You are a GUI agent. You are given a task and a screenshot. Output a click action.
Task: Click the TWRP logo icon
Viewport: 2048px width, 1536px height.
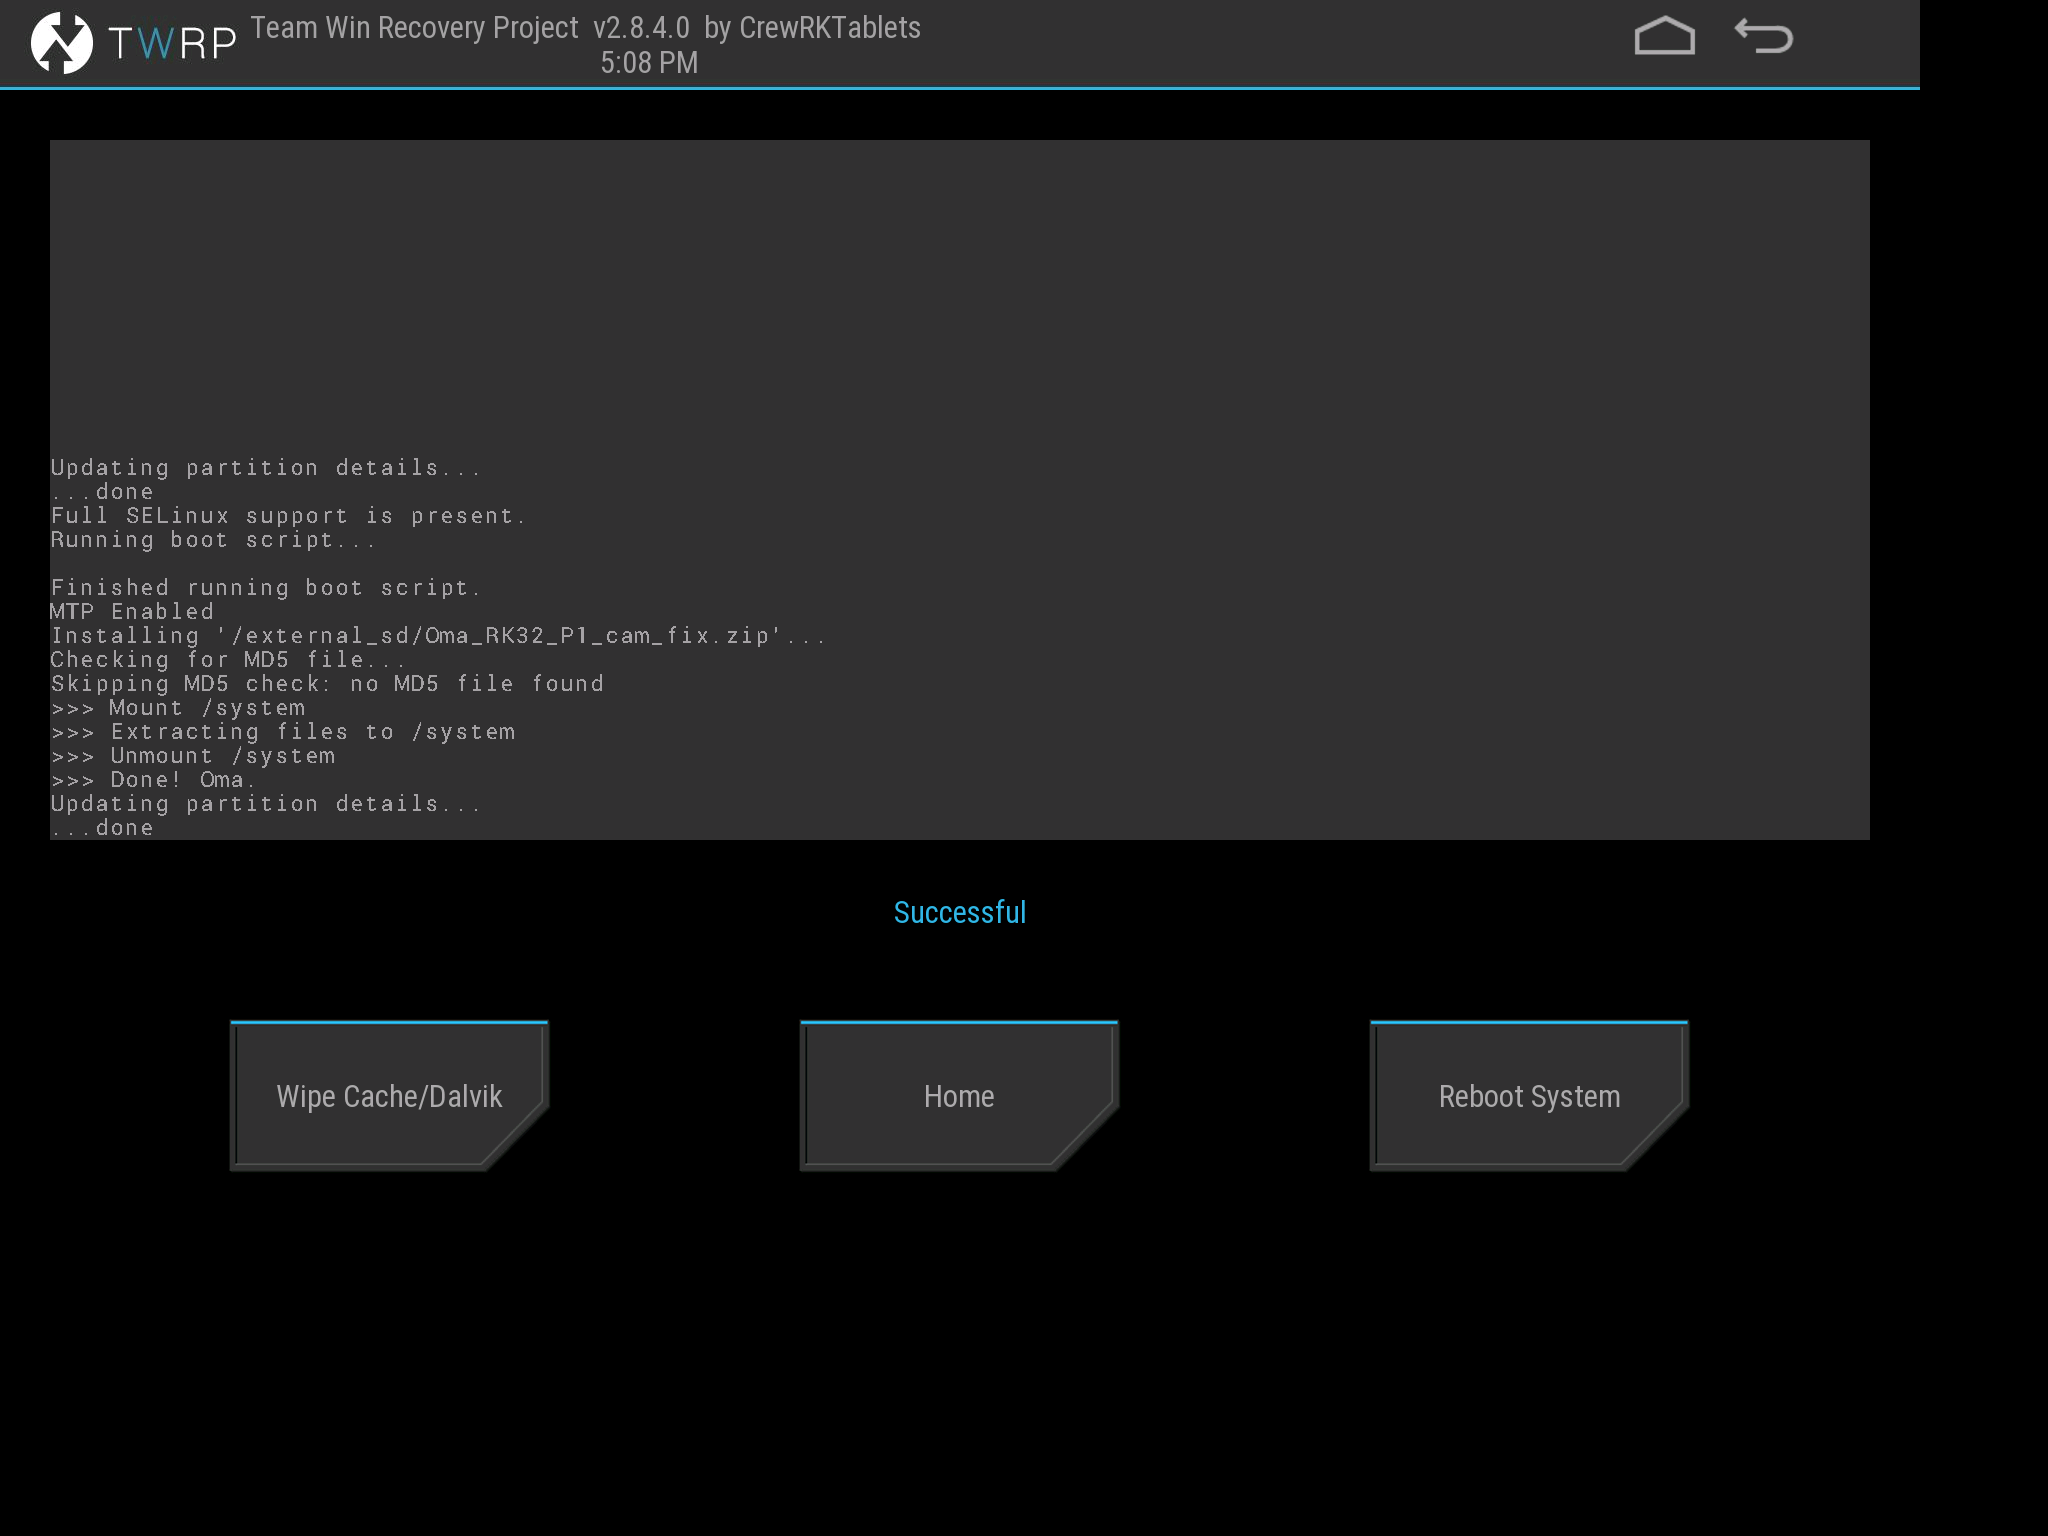coord(62,43)
